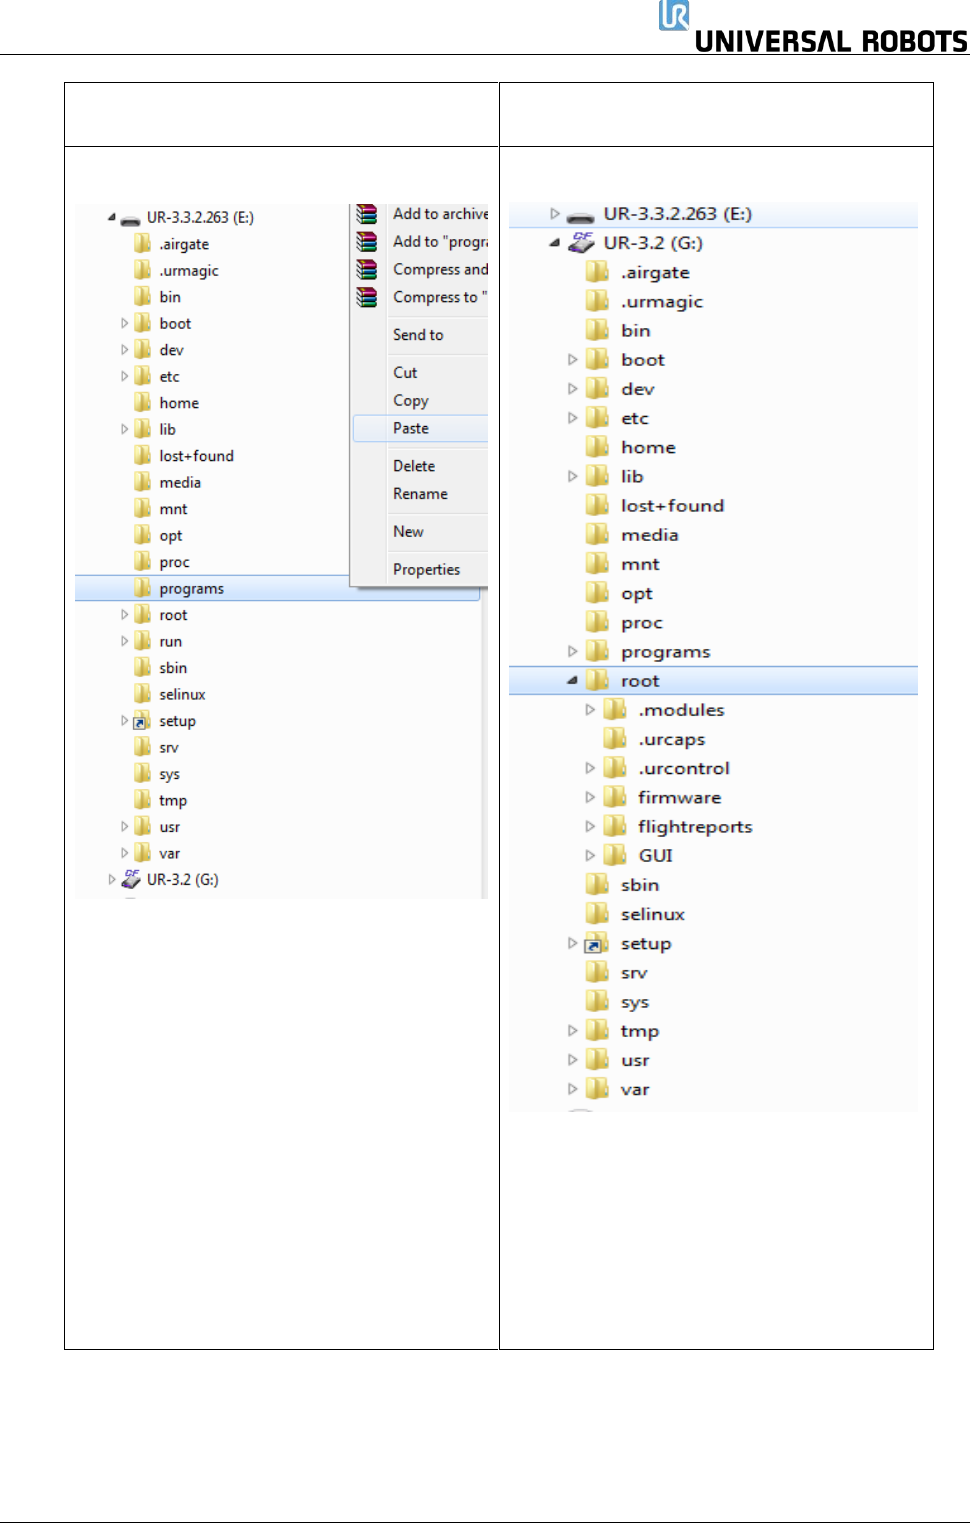Viewport: 970px width, 1523px height.
Task: Select the bin folder in left tree
Action: pyautogui.click(x=170, y=297)
